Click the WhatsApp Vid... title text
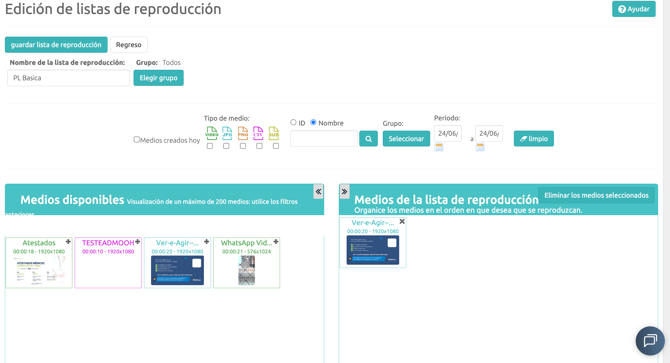670x363 pixels. coord(246,243)
